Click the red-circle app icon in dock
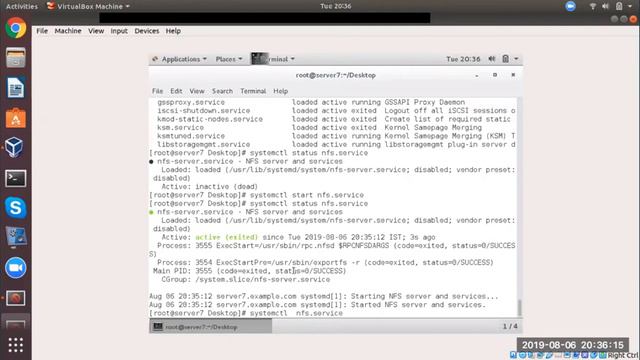This screenshot has height=360, width=640. tap(16, 298)
